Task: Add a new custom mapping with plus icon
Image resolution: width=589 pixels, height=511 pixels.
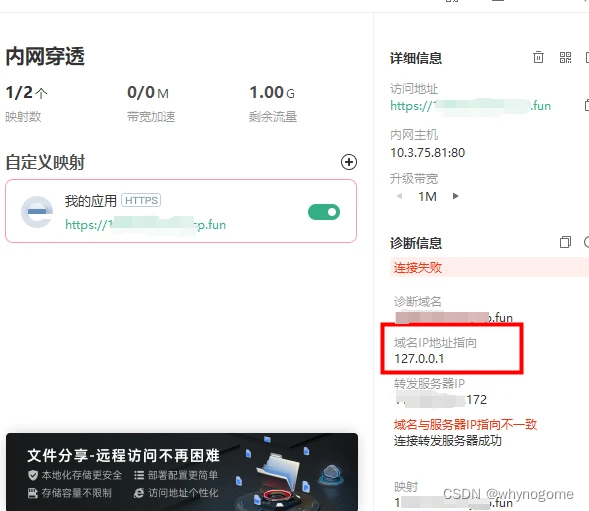Action: point(349,162)
